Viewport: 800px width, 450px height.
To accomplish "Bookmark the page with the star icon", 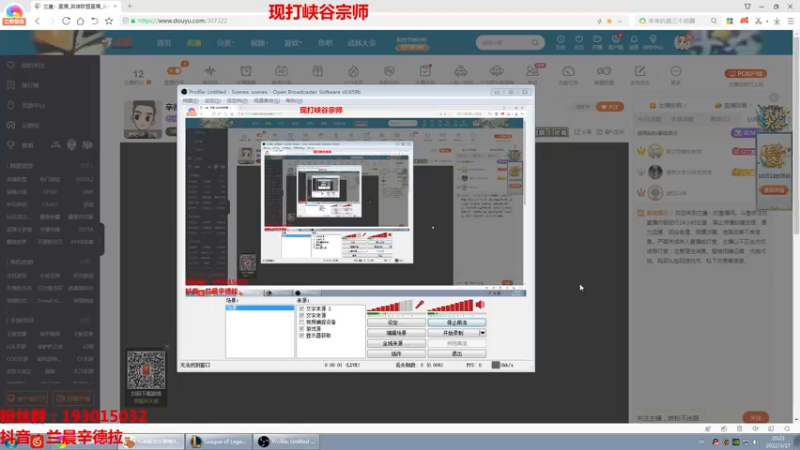I will click(109, 21).
